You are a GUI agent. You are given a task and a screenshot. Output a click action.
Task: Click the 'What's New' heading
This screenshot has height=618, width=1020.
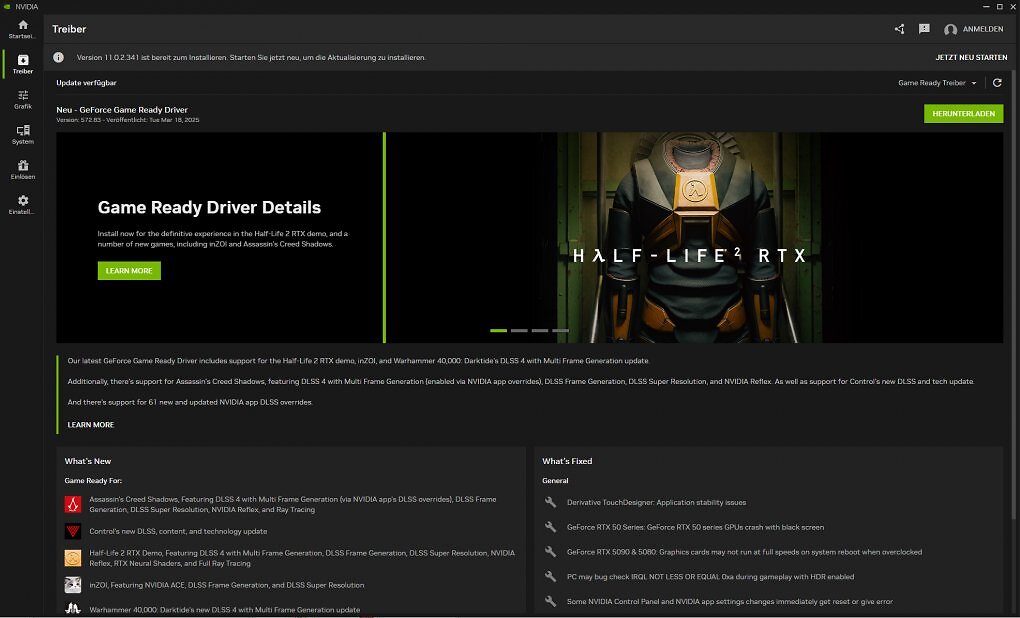88,461
